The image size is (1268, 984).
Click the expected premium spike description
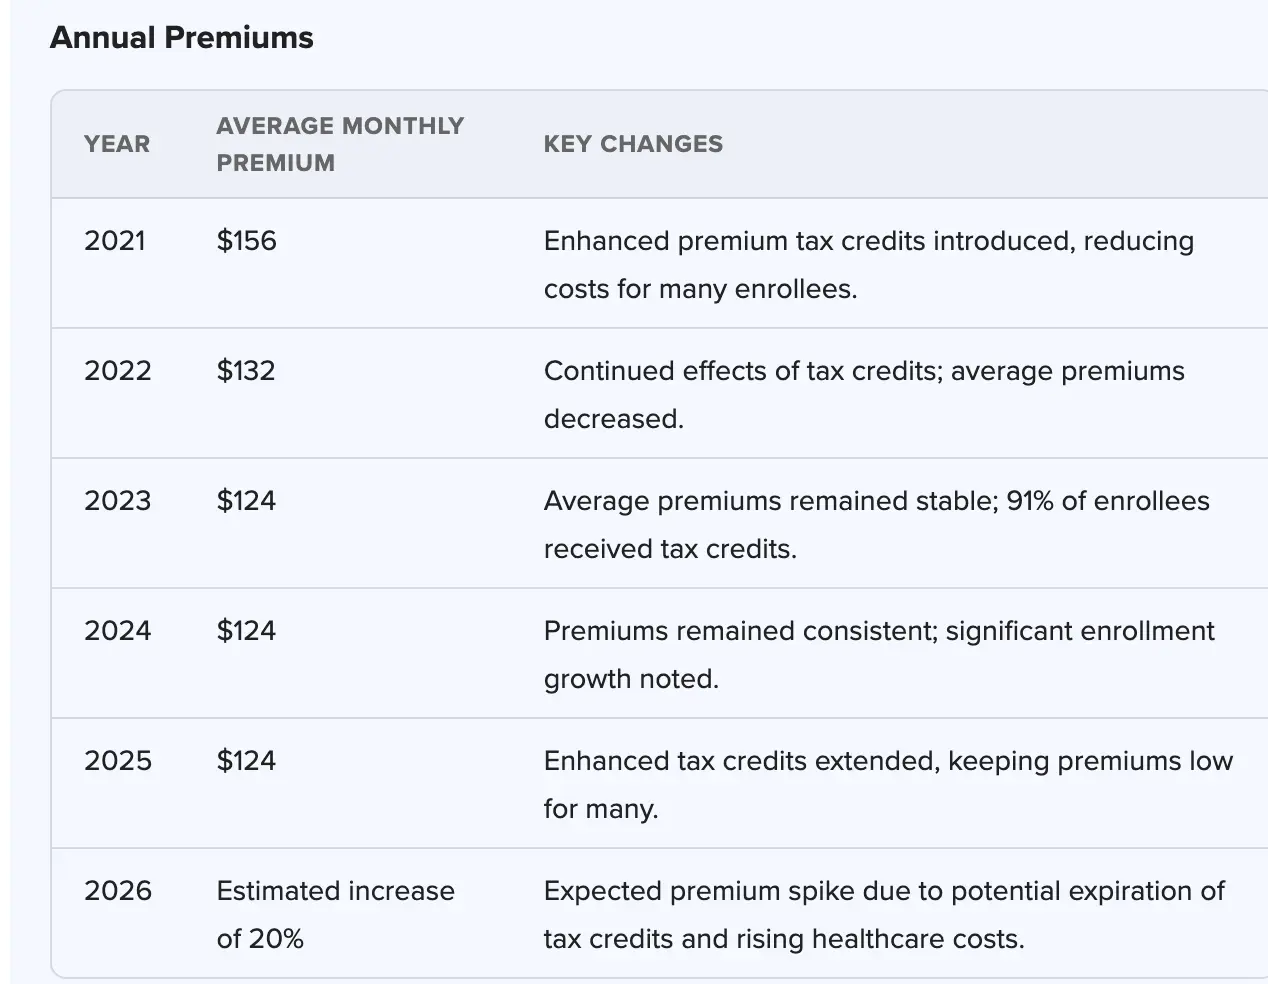(884, 914)
